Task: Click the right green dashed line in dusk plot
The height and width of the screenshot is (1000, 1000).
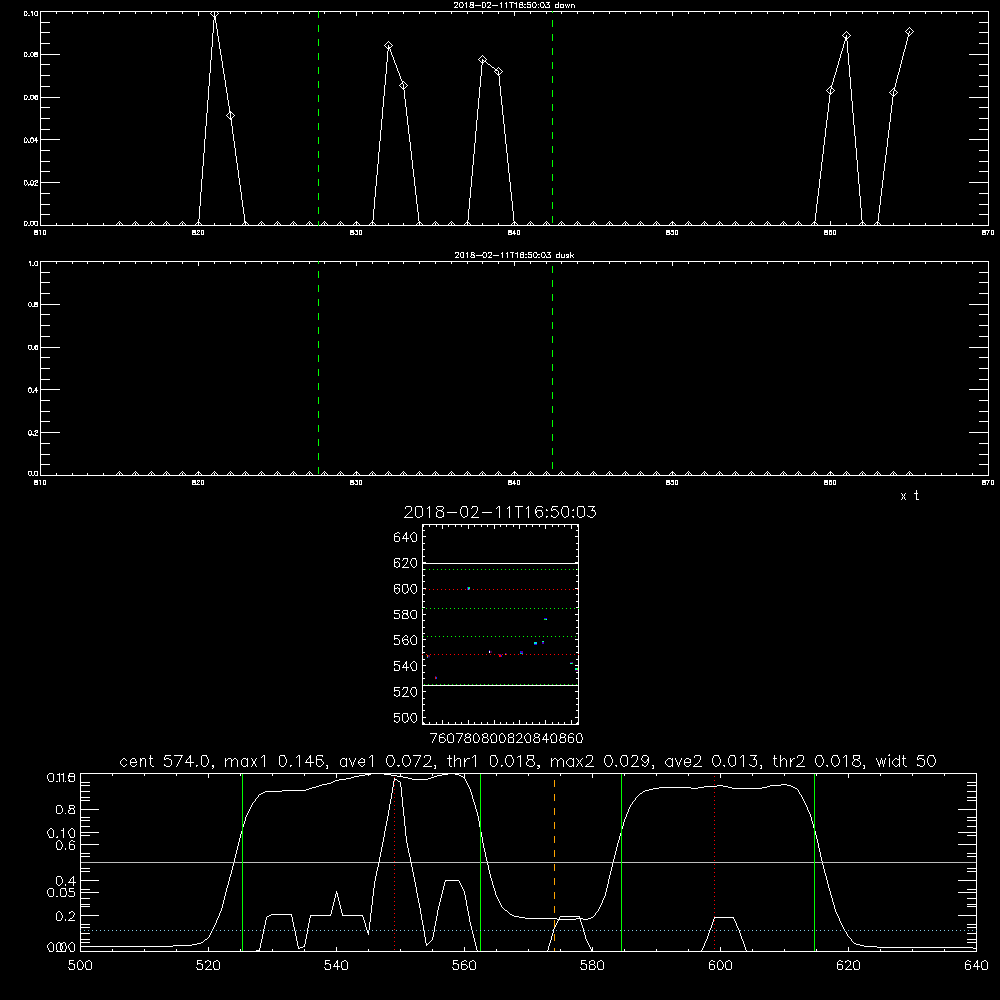Action: tap(552, 368)
